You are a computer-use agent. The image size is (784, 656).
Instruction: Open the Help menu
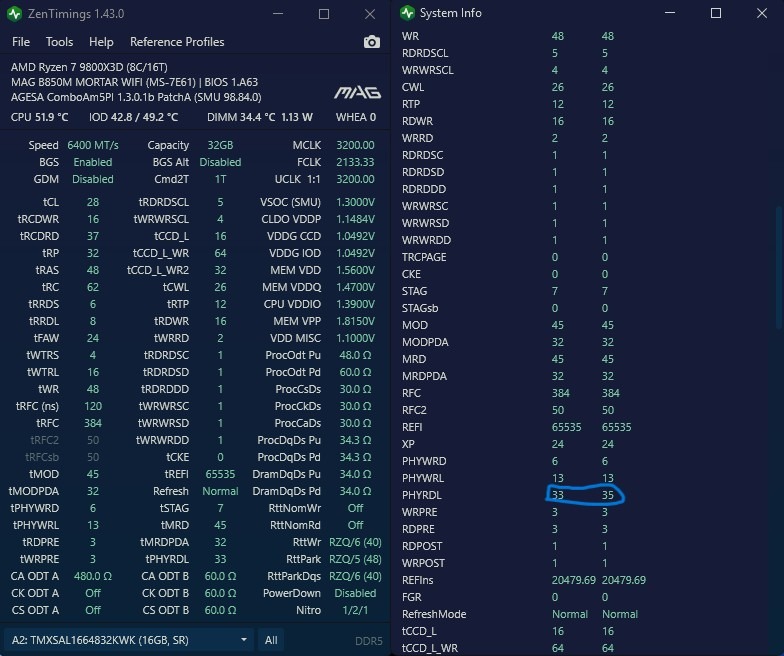101,42
